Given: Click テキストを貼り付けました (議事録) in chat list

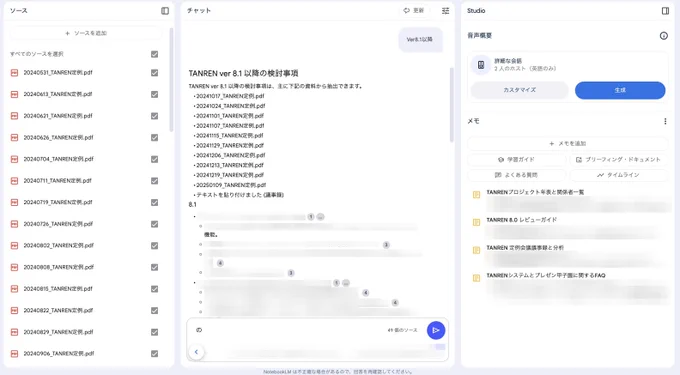Looking at the screenshot, I should (240, 195).
